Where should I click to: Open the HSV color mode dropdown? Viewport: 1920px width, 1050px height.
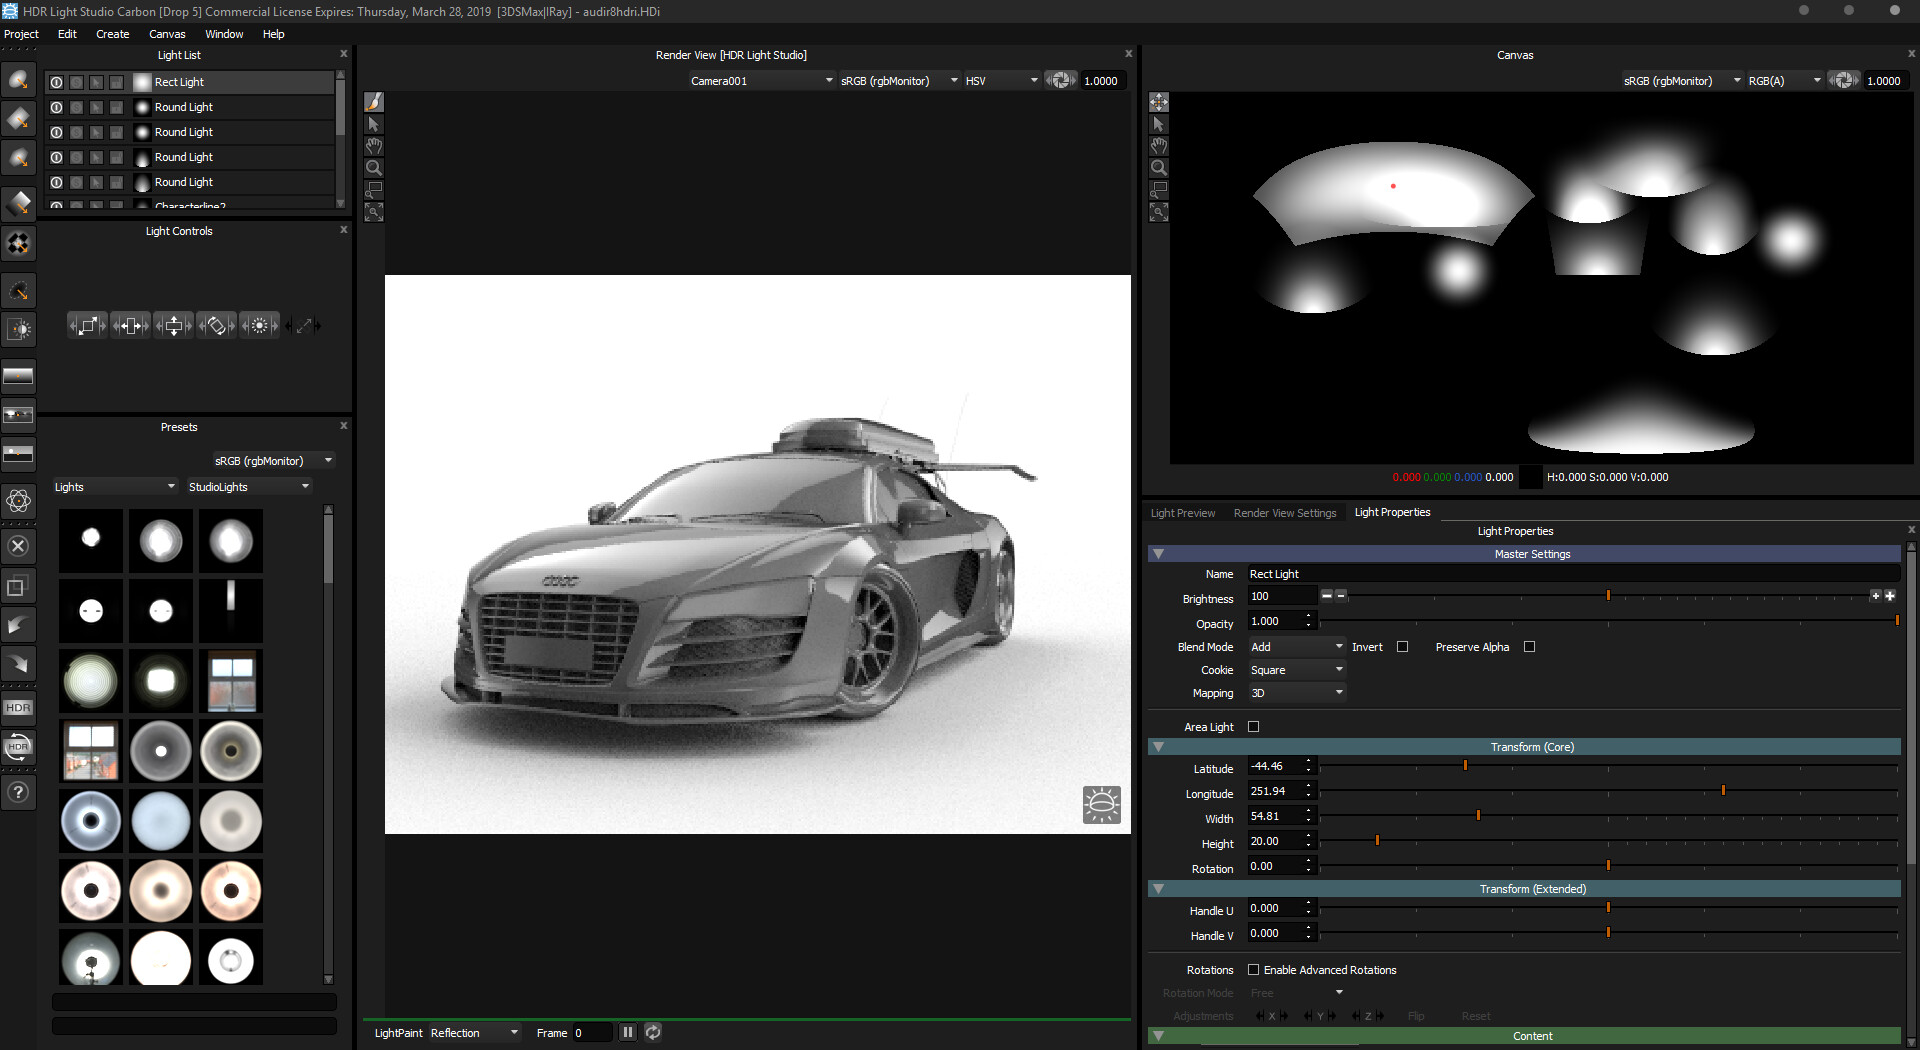point(1001,81)
